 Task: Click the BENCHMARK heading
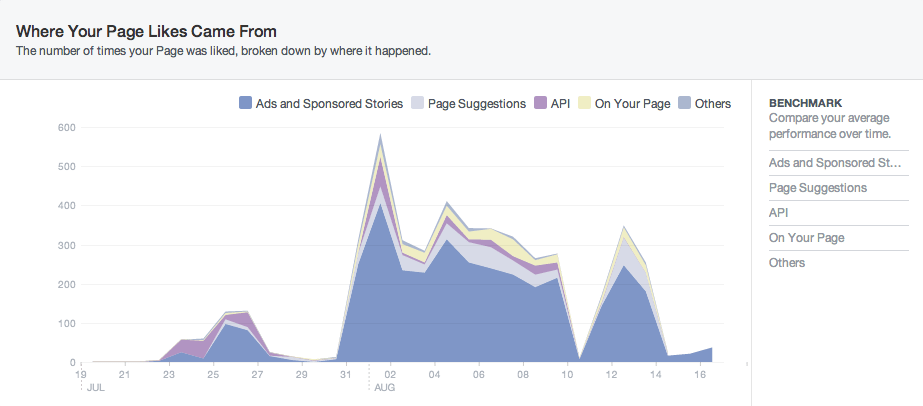point(805,103)
